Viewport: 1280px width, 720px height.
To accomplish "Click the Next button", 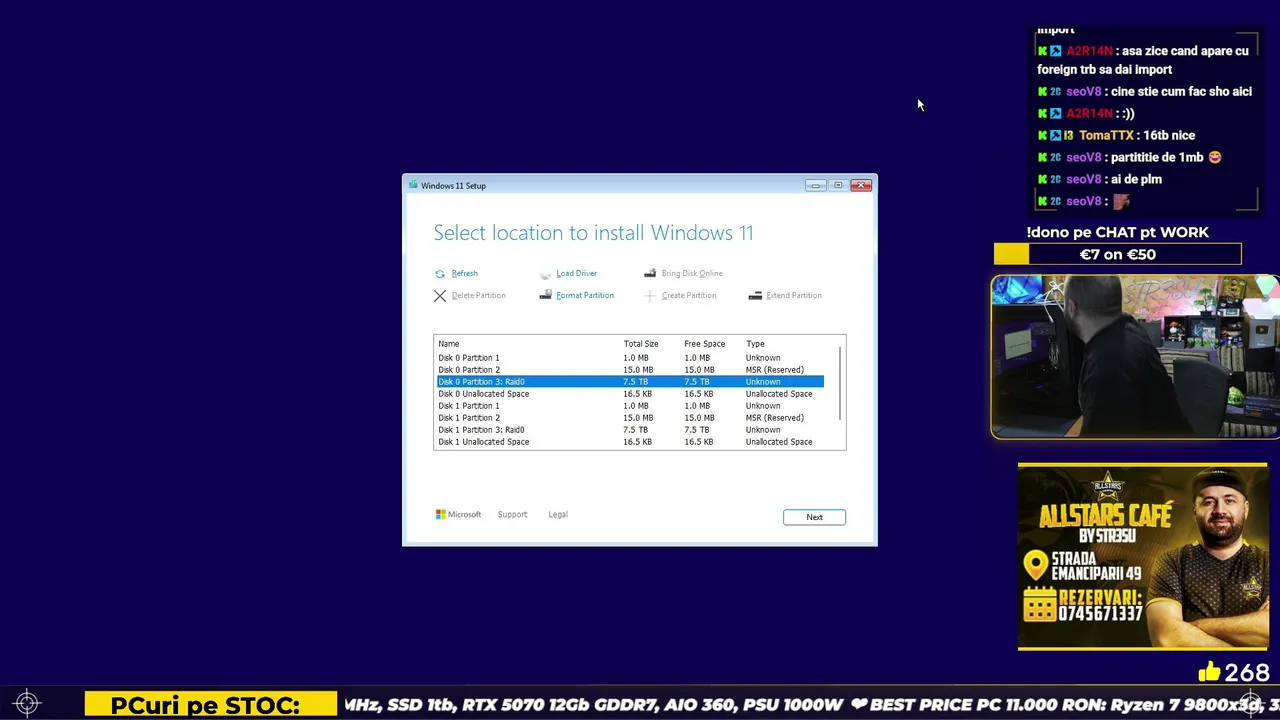I will pos(814,517).
